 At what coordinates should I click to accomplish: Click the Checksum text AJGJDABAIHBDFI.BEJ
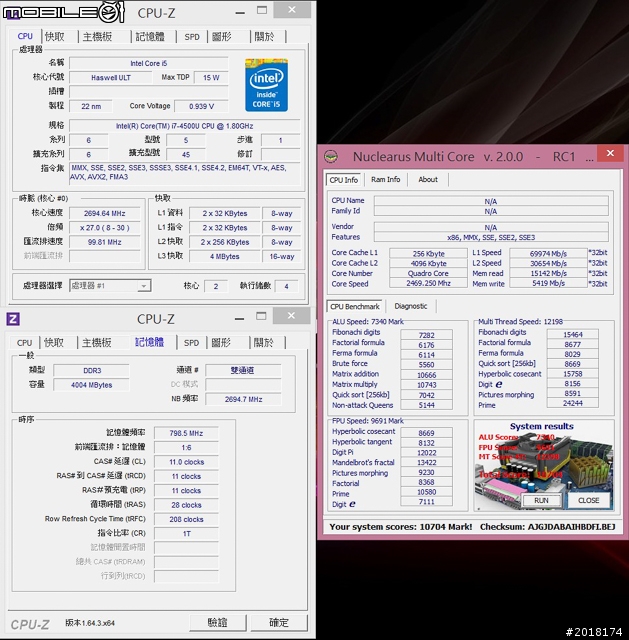click(571, 527)
